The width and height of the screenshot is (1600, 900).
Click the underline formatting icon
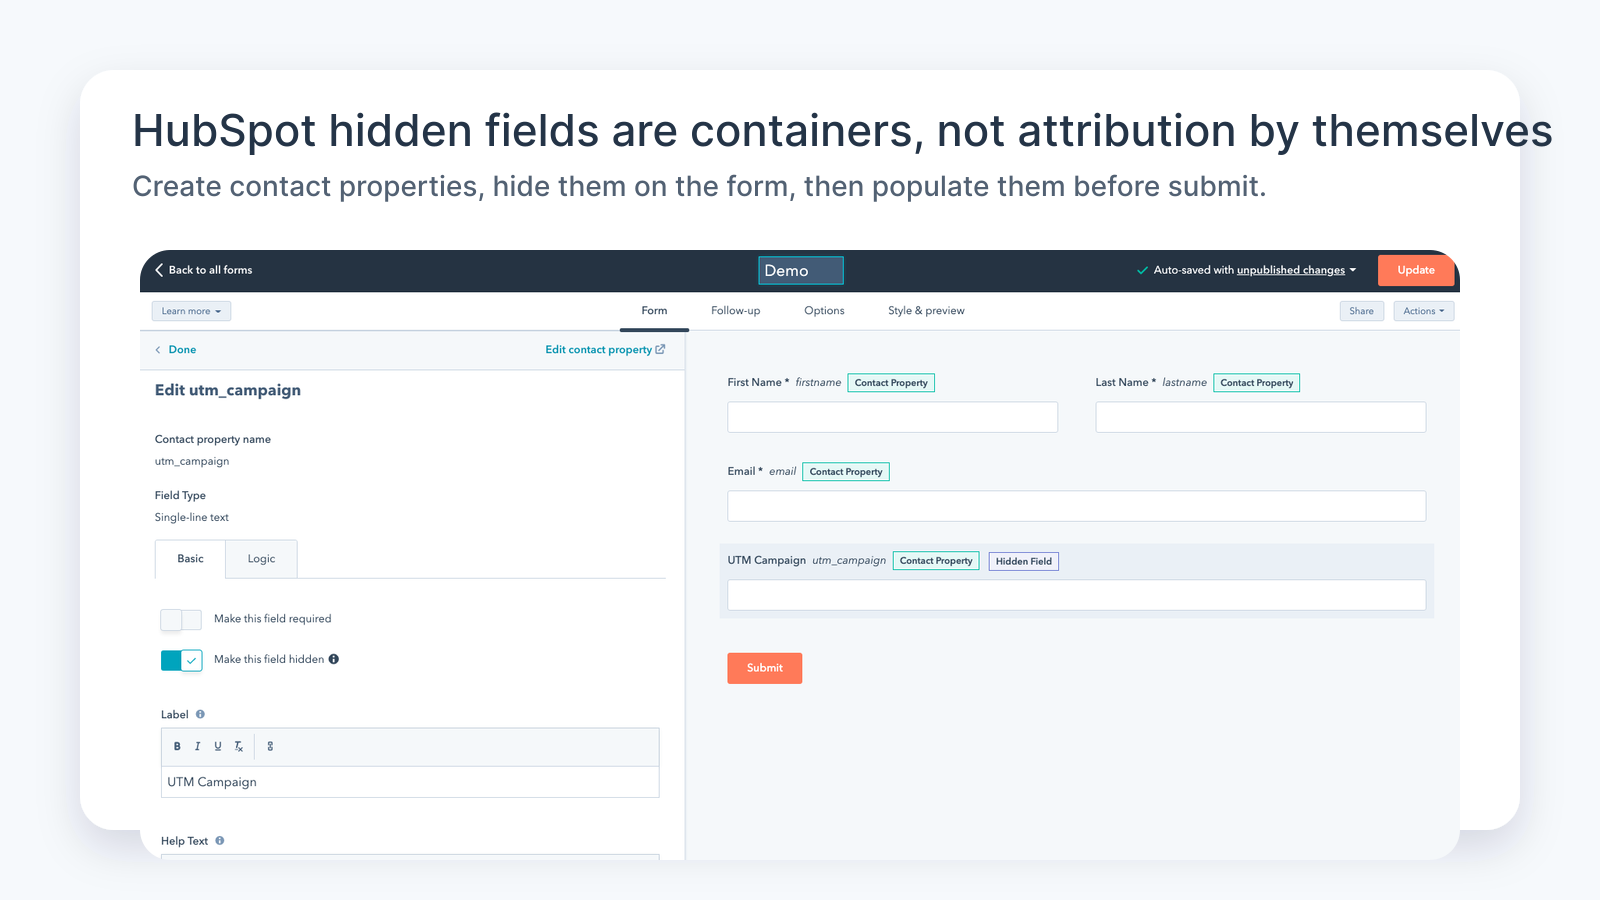(x=218, y=746)
